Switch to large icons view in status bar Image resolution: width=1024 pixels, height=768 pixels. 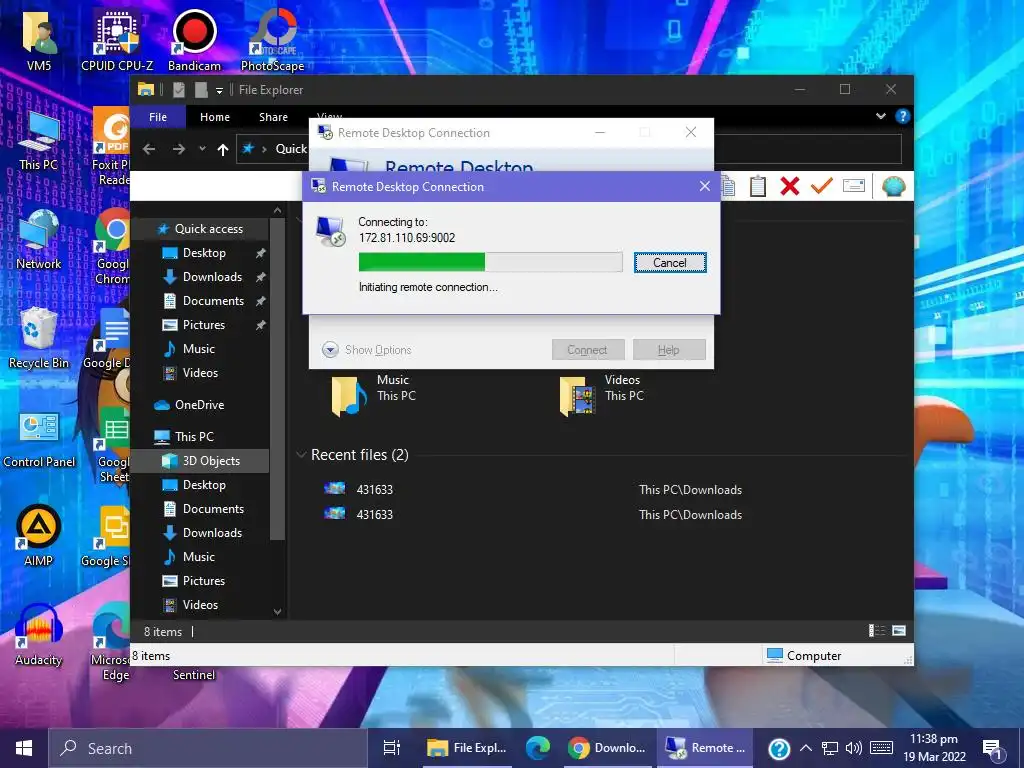pyautogui.click(x=899, y=630)
